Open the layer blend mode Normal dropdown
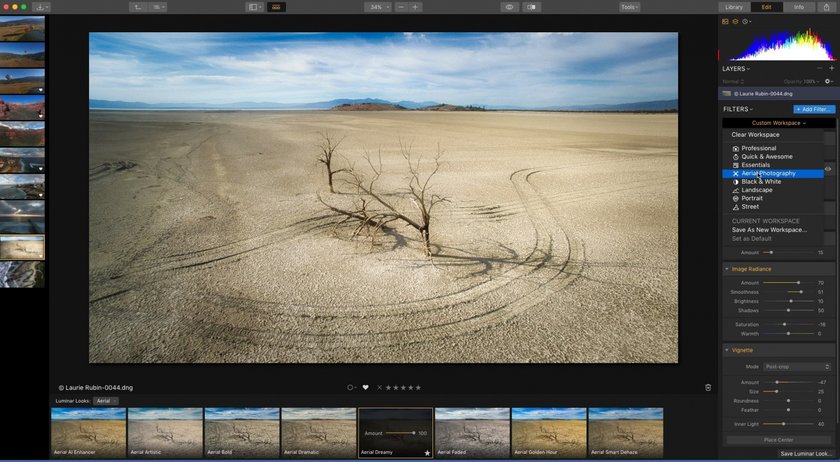840x462 pixels. (734, 81)
